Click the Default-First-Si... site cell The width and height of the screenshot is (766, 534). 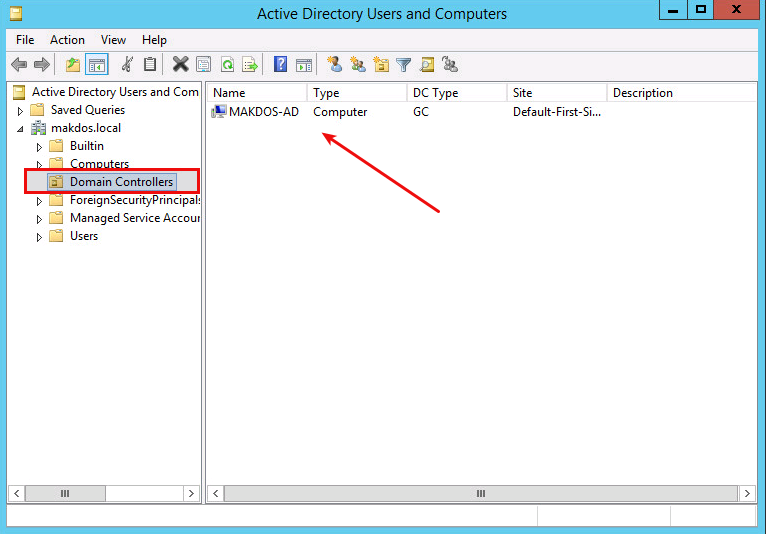coord(557,112)
